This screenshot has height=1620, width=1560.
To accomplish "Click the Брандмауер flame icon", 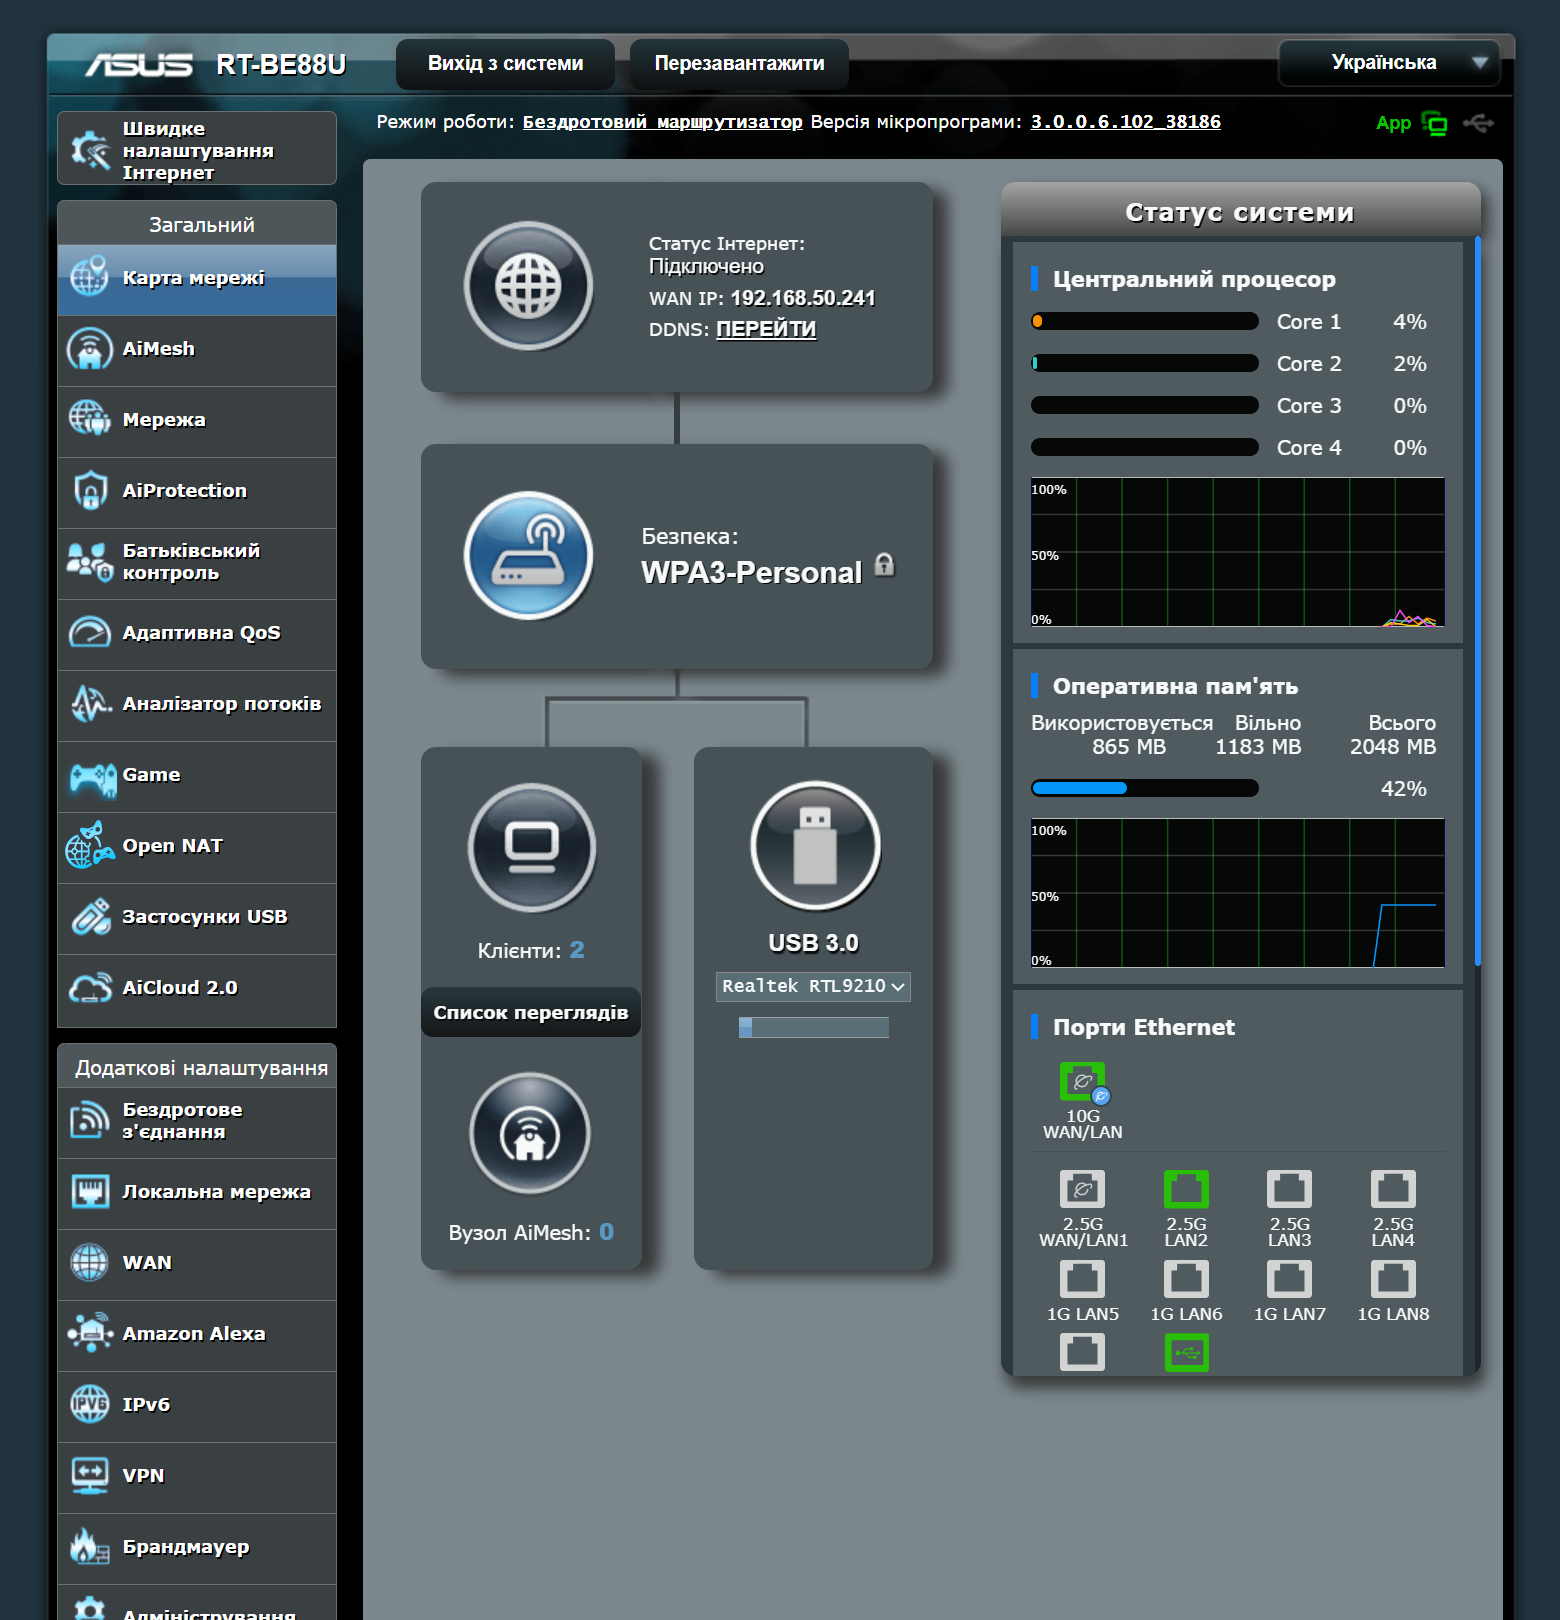I will tap(89, 1546).
